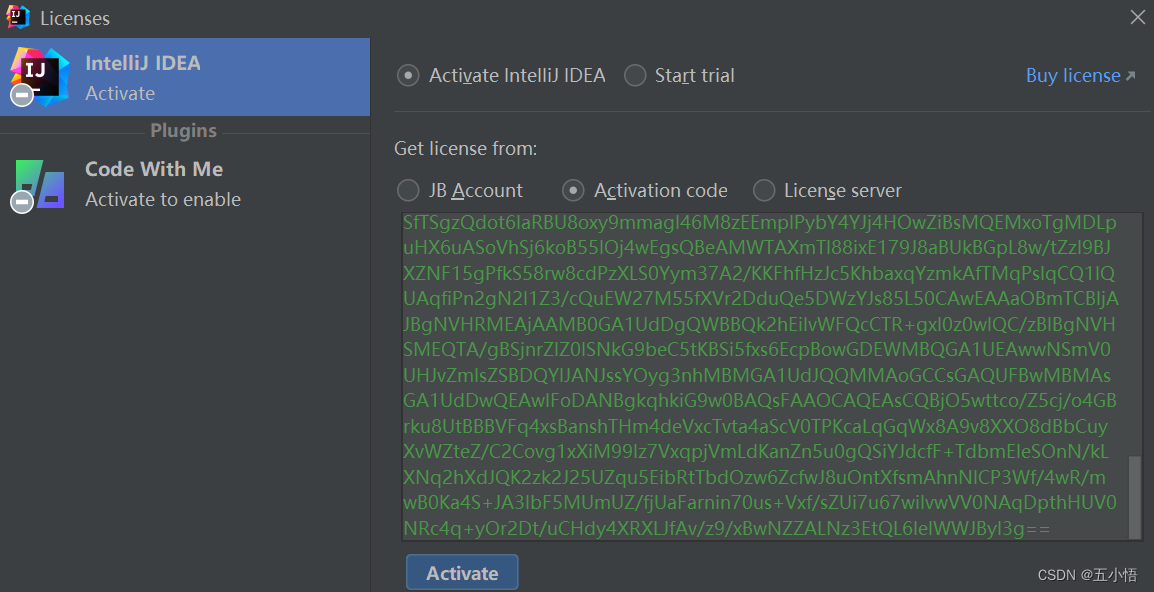The width and height of the screenshot is (1154, 592).
Task: Open the Buy license link
Action: [x=1080, y=75]
